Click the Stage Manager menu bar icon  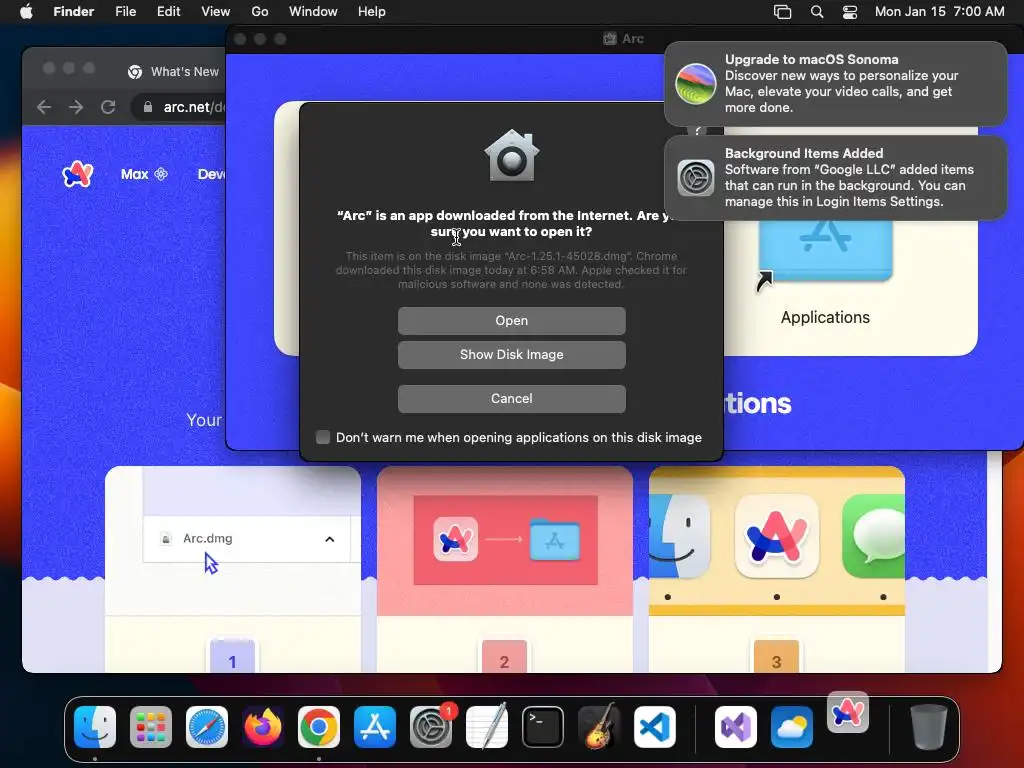click(x=782, y=12)
